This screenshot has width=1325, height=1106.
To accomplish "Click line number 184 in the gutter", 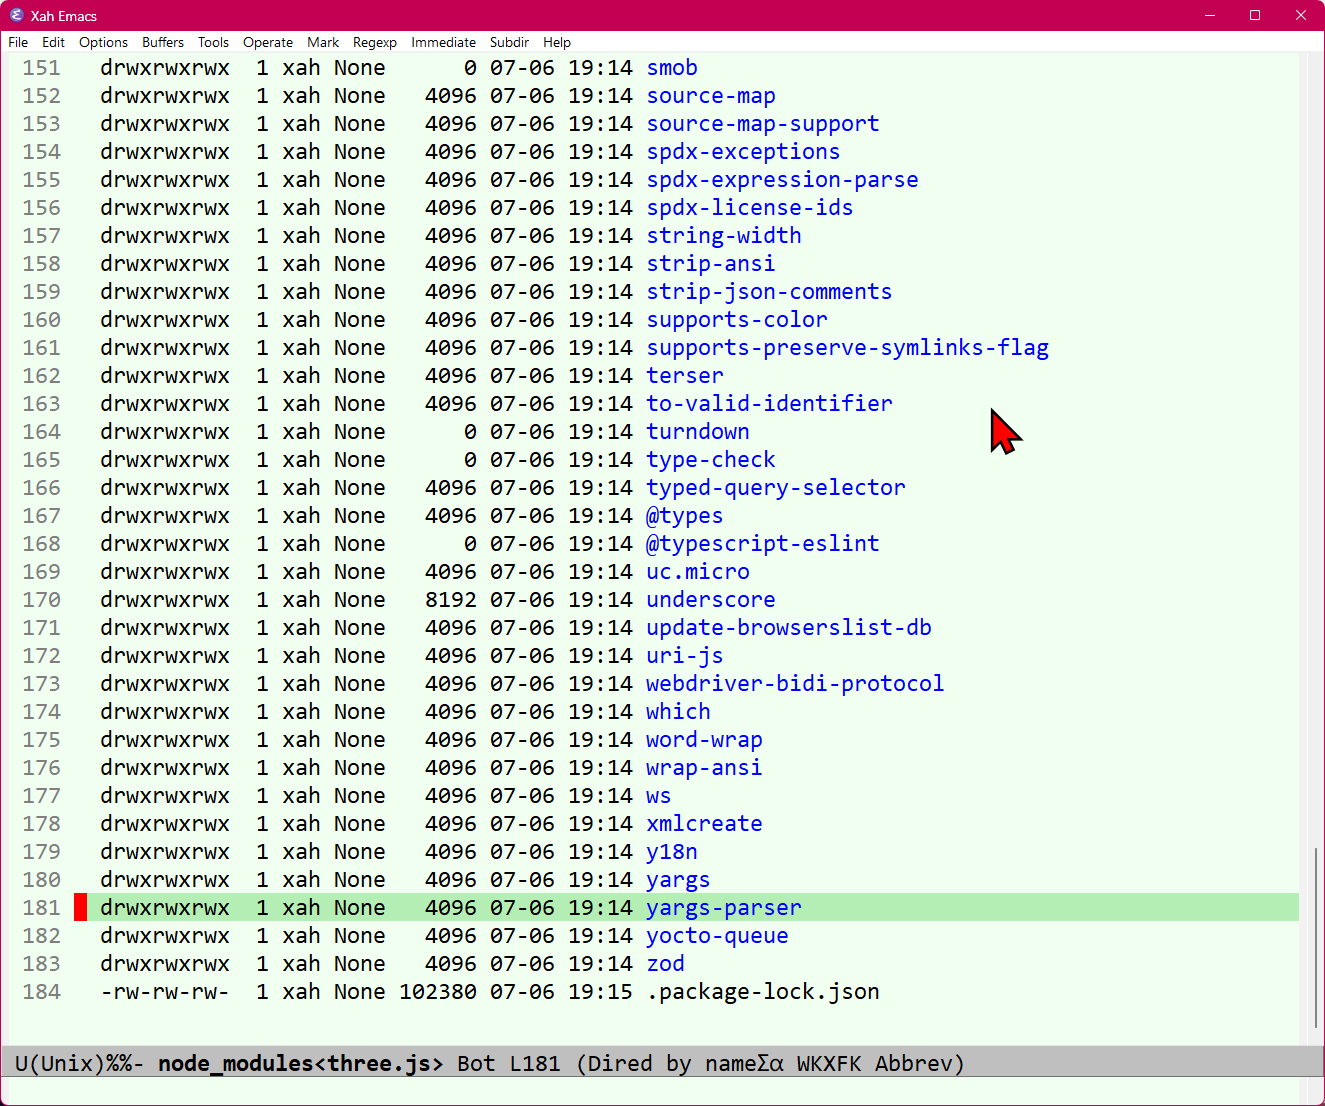I will (42, 992).
